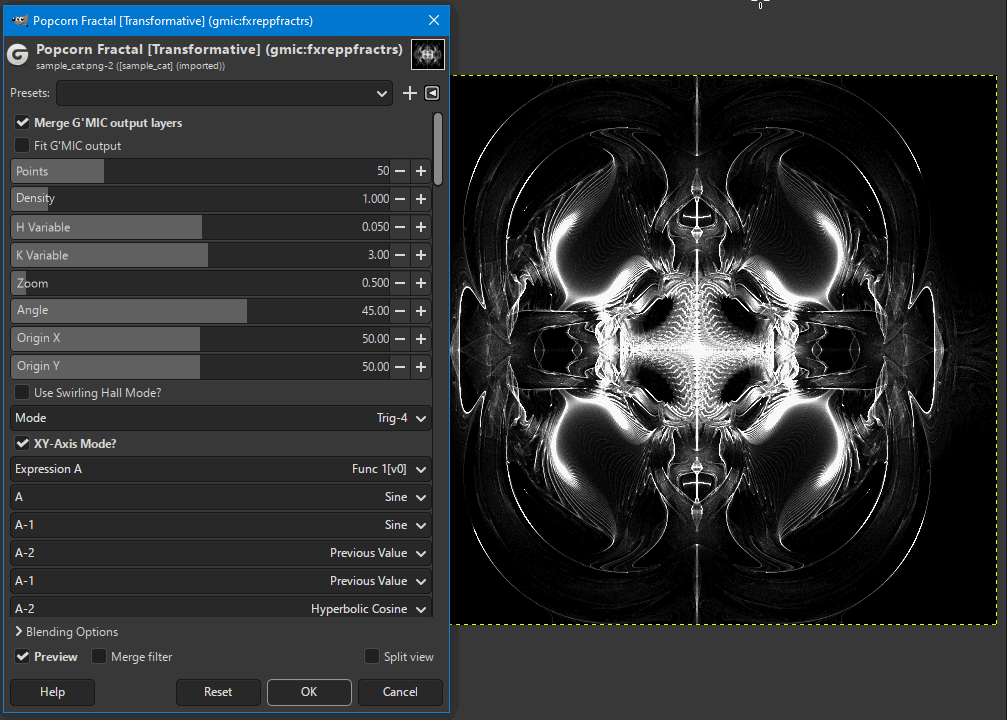Image resolution: width=1007 pixels, height=720 pixels.
Task: Open the Presets dropdown
Action: 224,93
